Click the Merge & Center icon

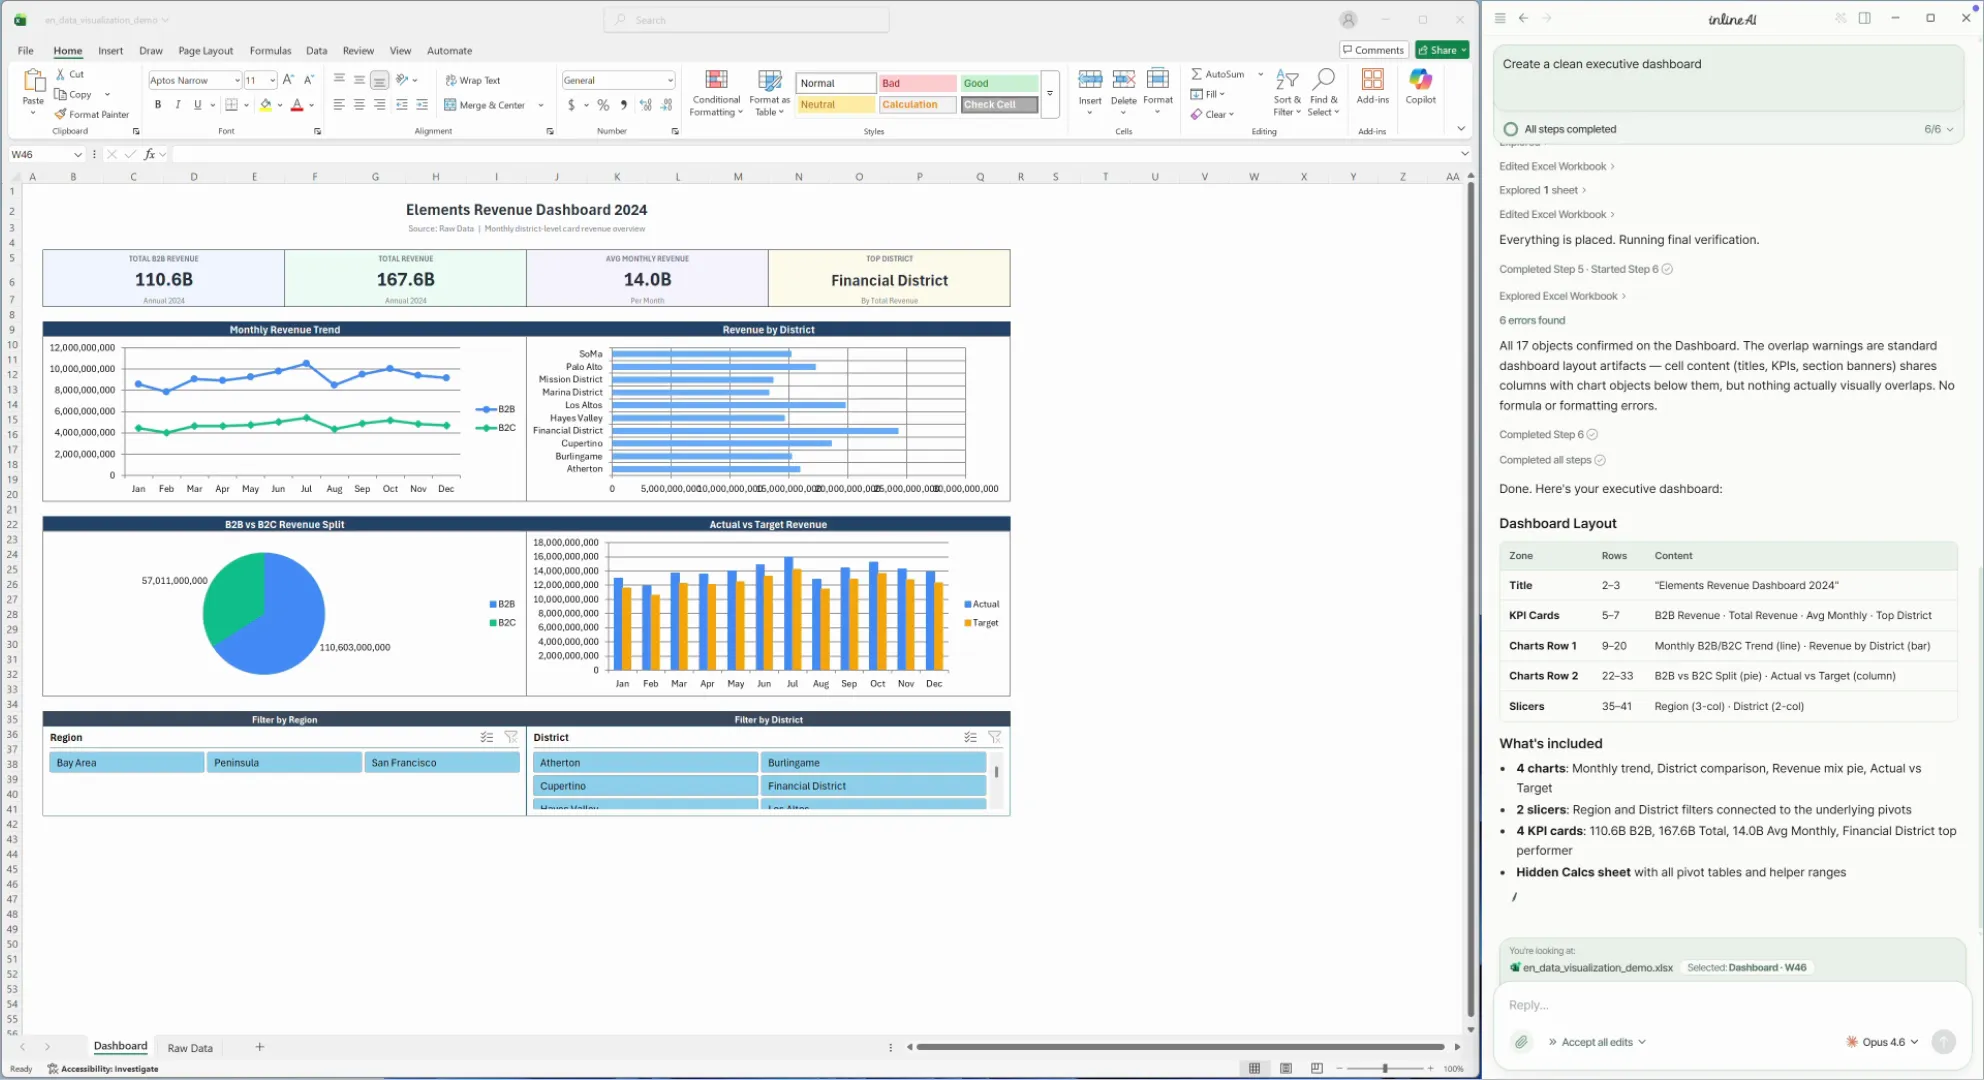450,105
